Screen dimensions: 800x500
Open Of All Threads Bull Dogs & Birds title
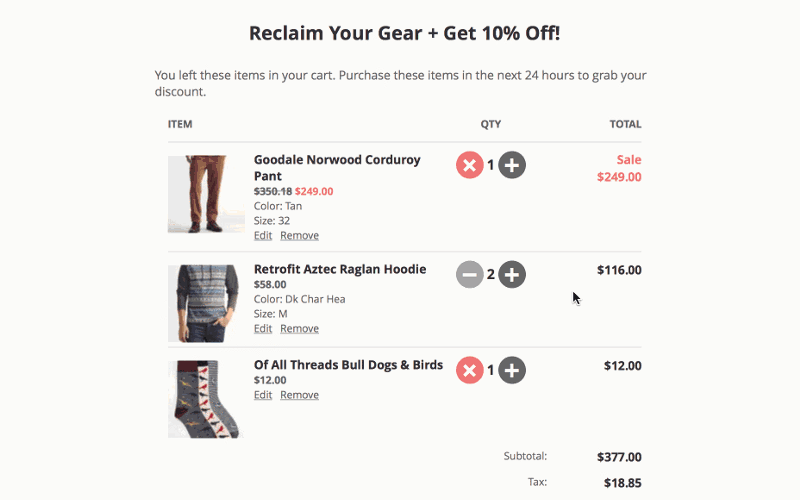348,365
